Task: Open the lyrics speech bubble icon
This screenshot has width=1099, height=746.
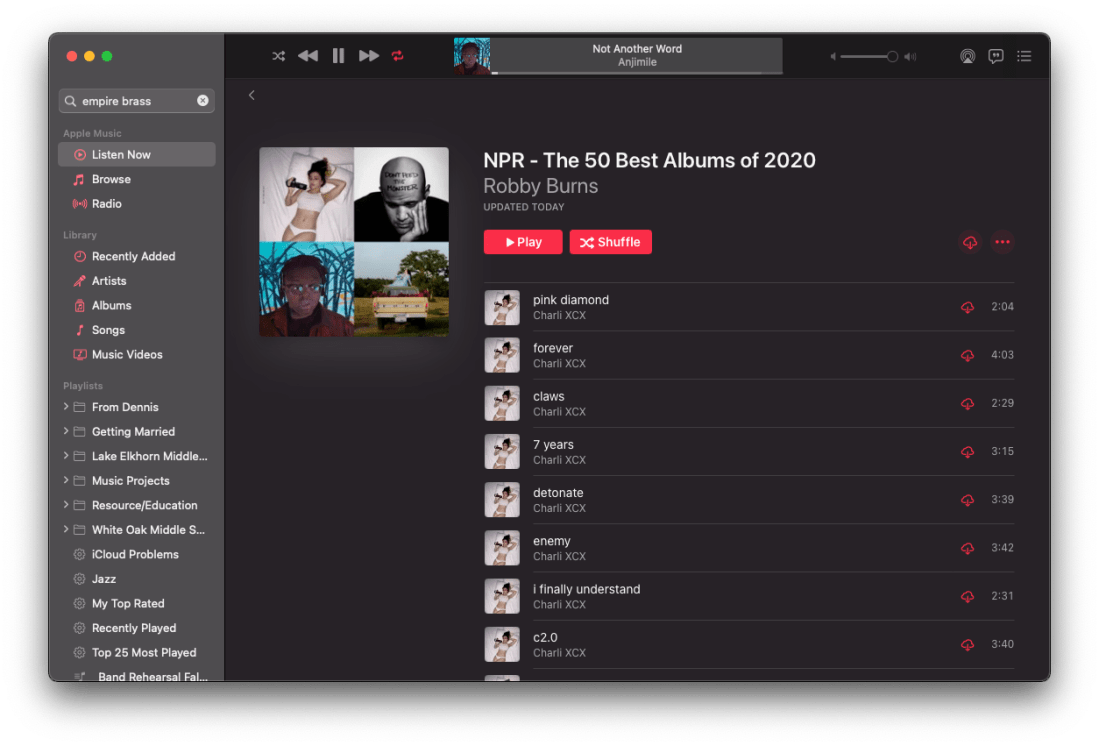Action: pyautogui.click(x=995, y=56)
